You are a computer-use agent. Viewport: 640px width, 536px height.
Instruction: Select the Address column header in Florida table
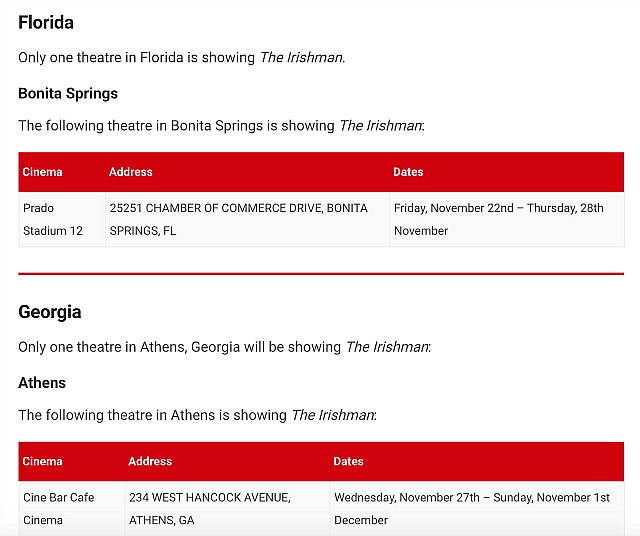(x=131, y=172)
